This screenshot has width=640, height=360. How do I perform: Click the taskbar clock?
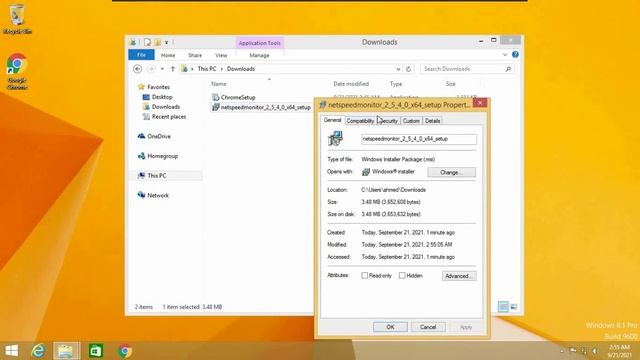point(620,351)
